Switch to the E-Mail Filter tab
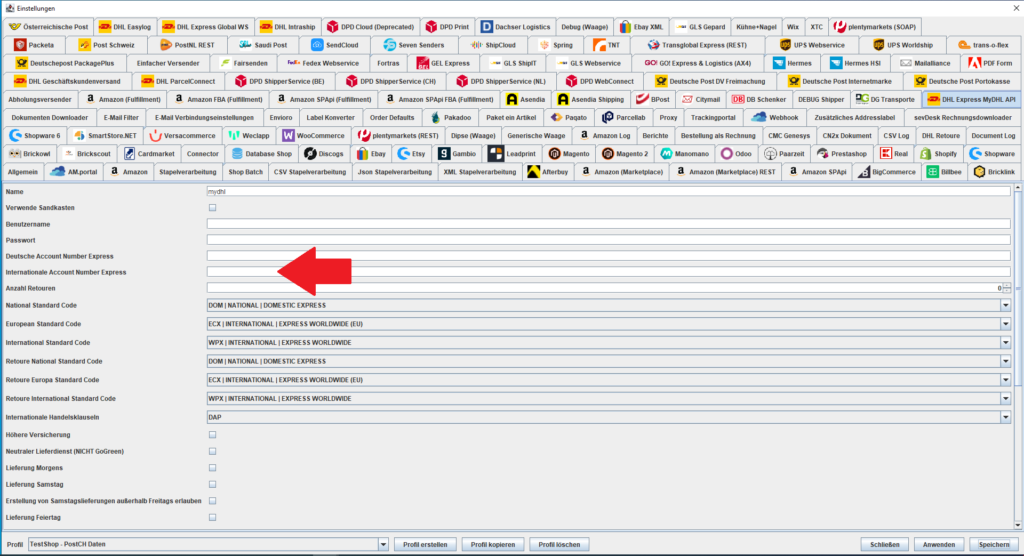This screenshot has height=556, width=1024. click(121, 118)
